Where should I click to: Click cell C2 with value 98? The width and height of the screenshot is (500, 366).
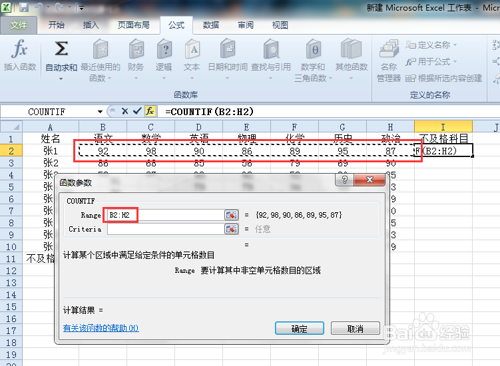pos(151,151)
